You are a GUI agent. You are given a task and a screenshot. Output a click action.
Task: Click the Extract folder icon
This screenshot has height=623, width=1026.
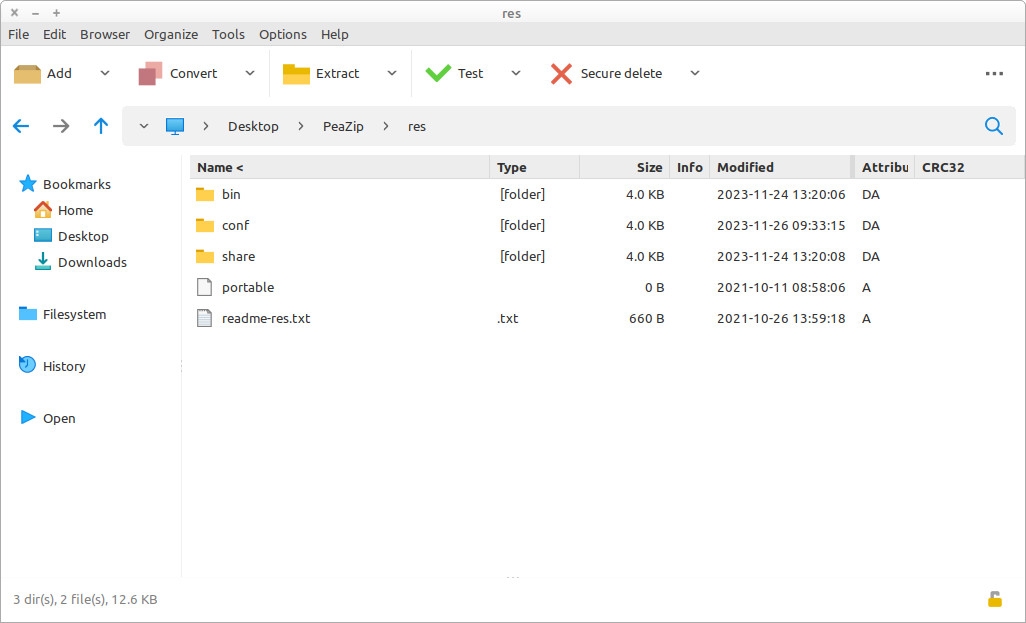[x=296, y=73]
